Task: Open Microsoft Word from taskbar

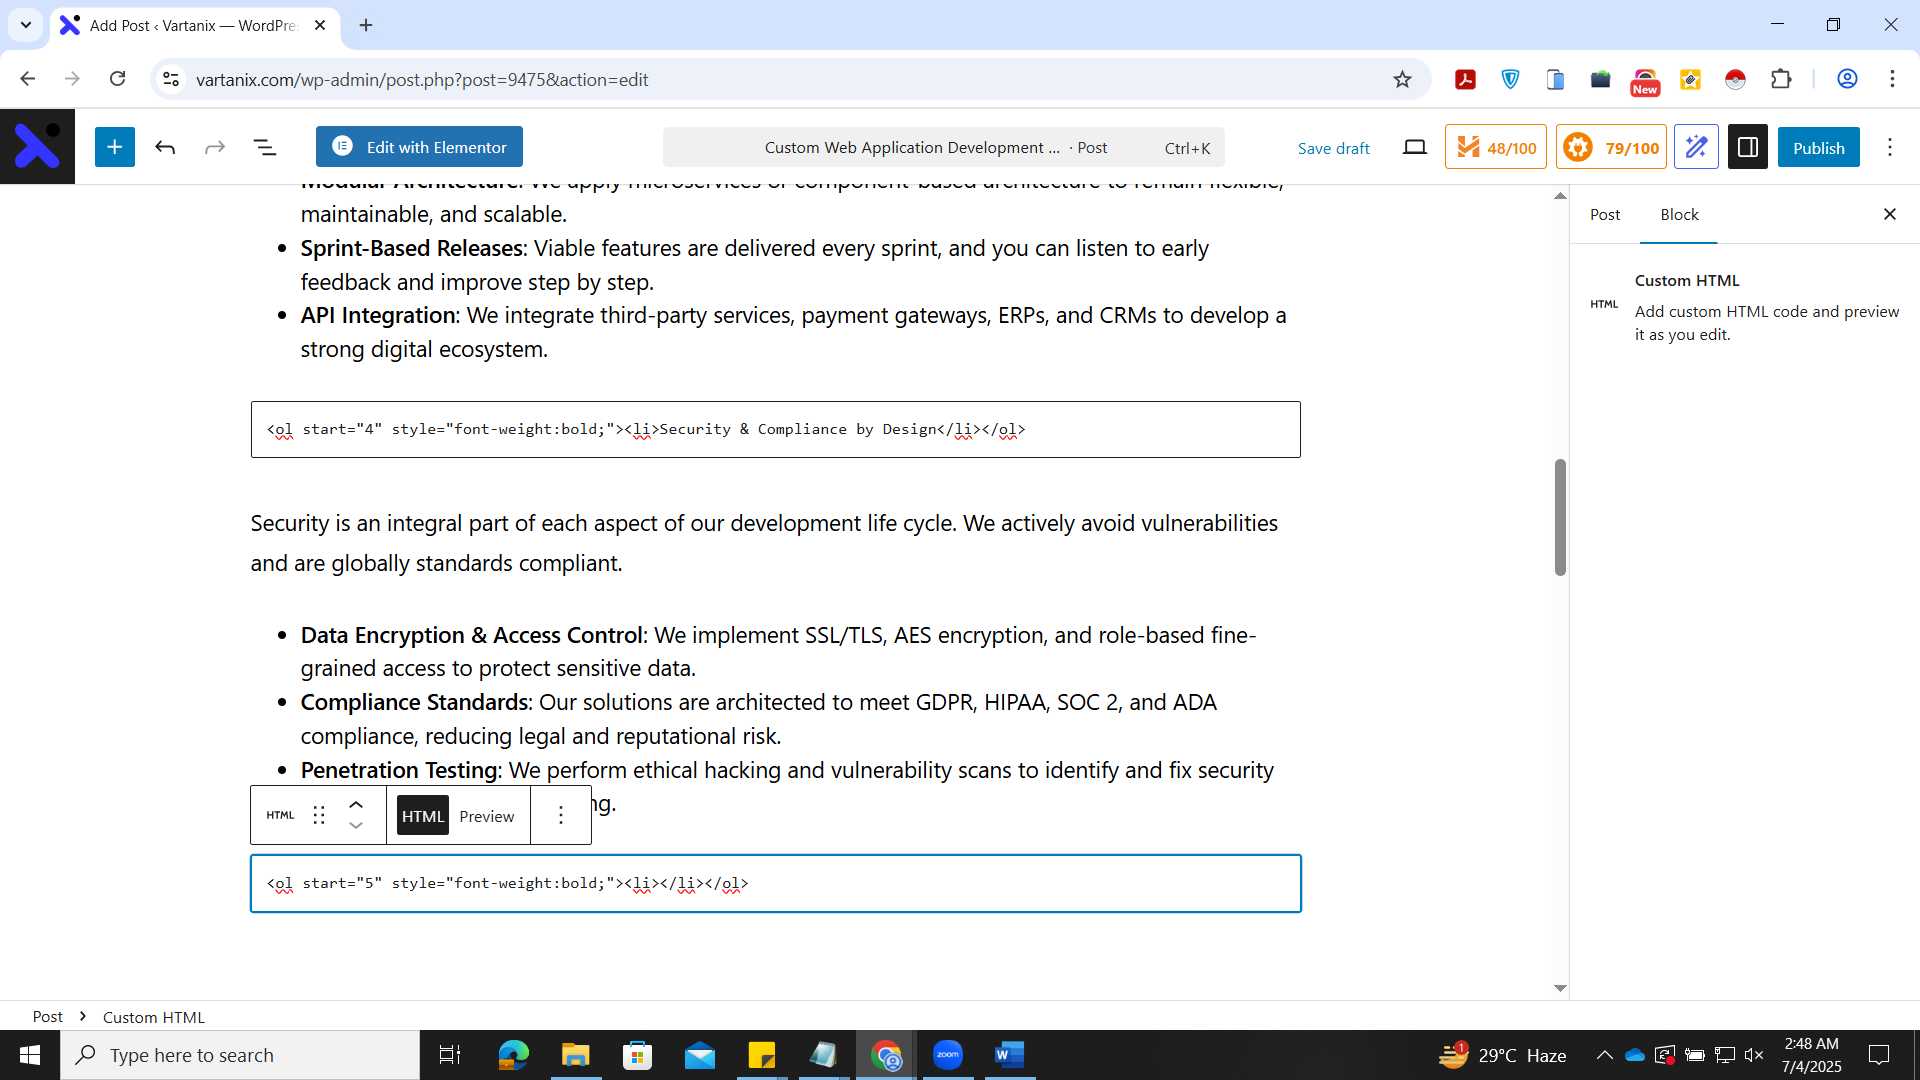Action: click(1009, 1055)
